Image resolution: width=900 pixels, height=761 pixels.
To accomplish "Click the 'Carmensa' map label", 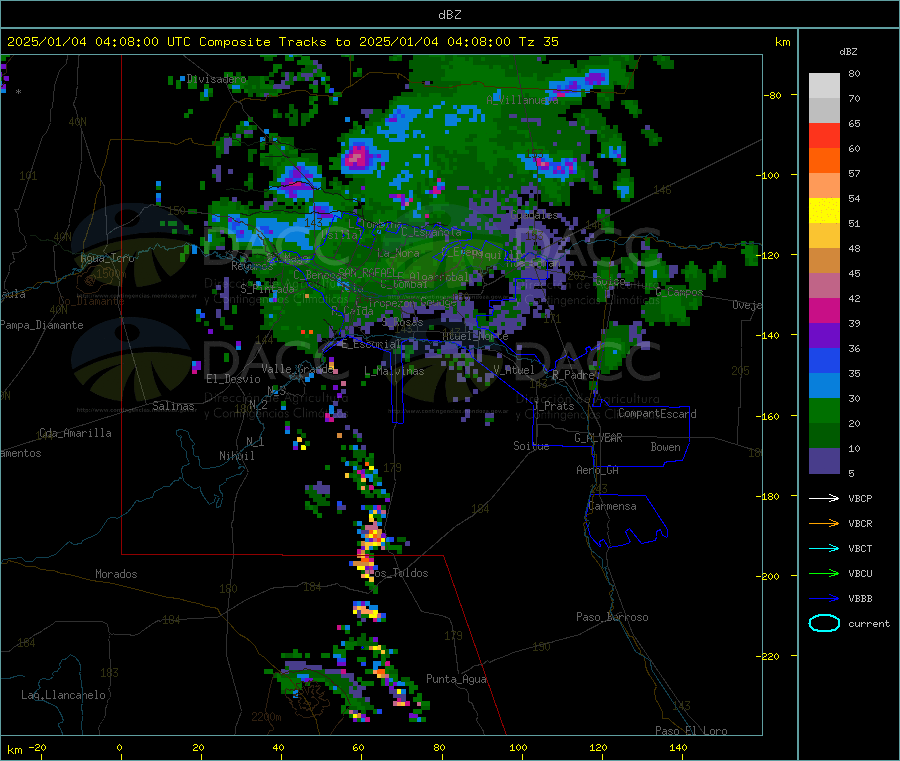I will [x=612, y=506].
